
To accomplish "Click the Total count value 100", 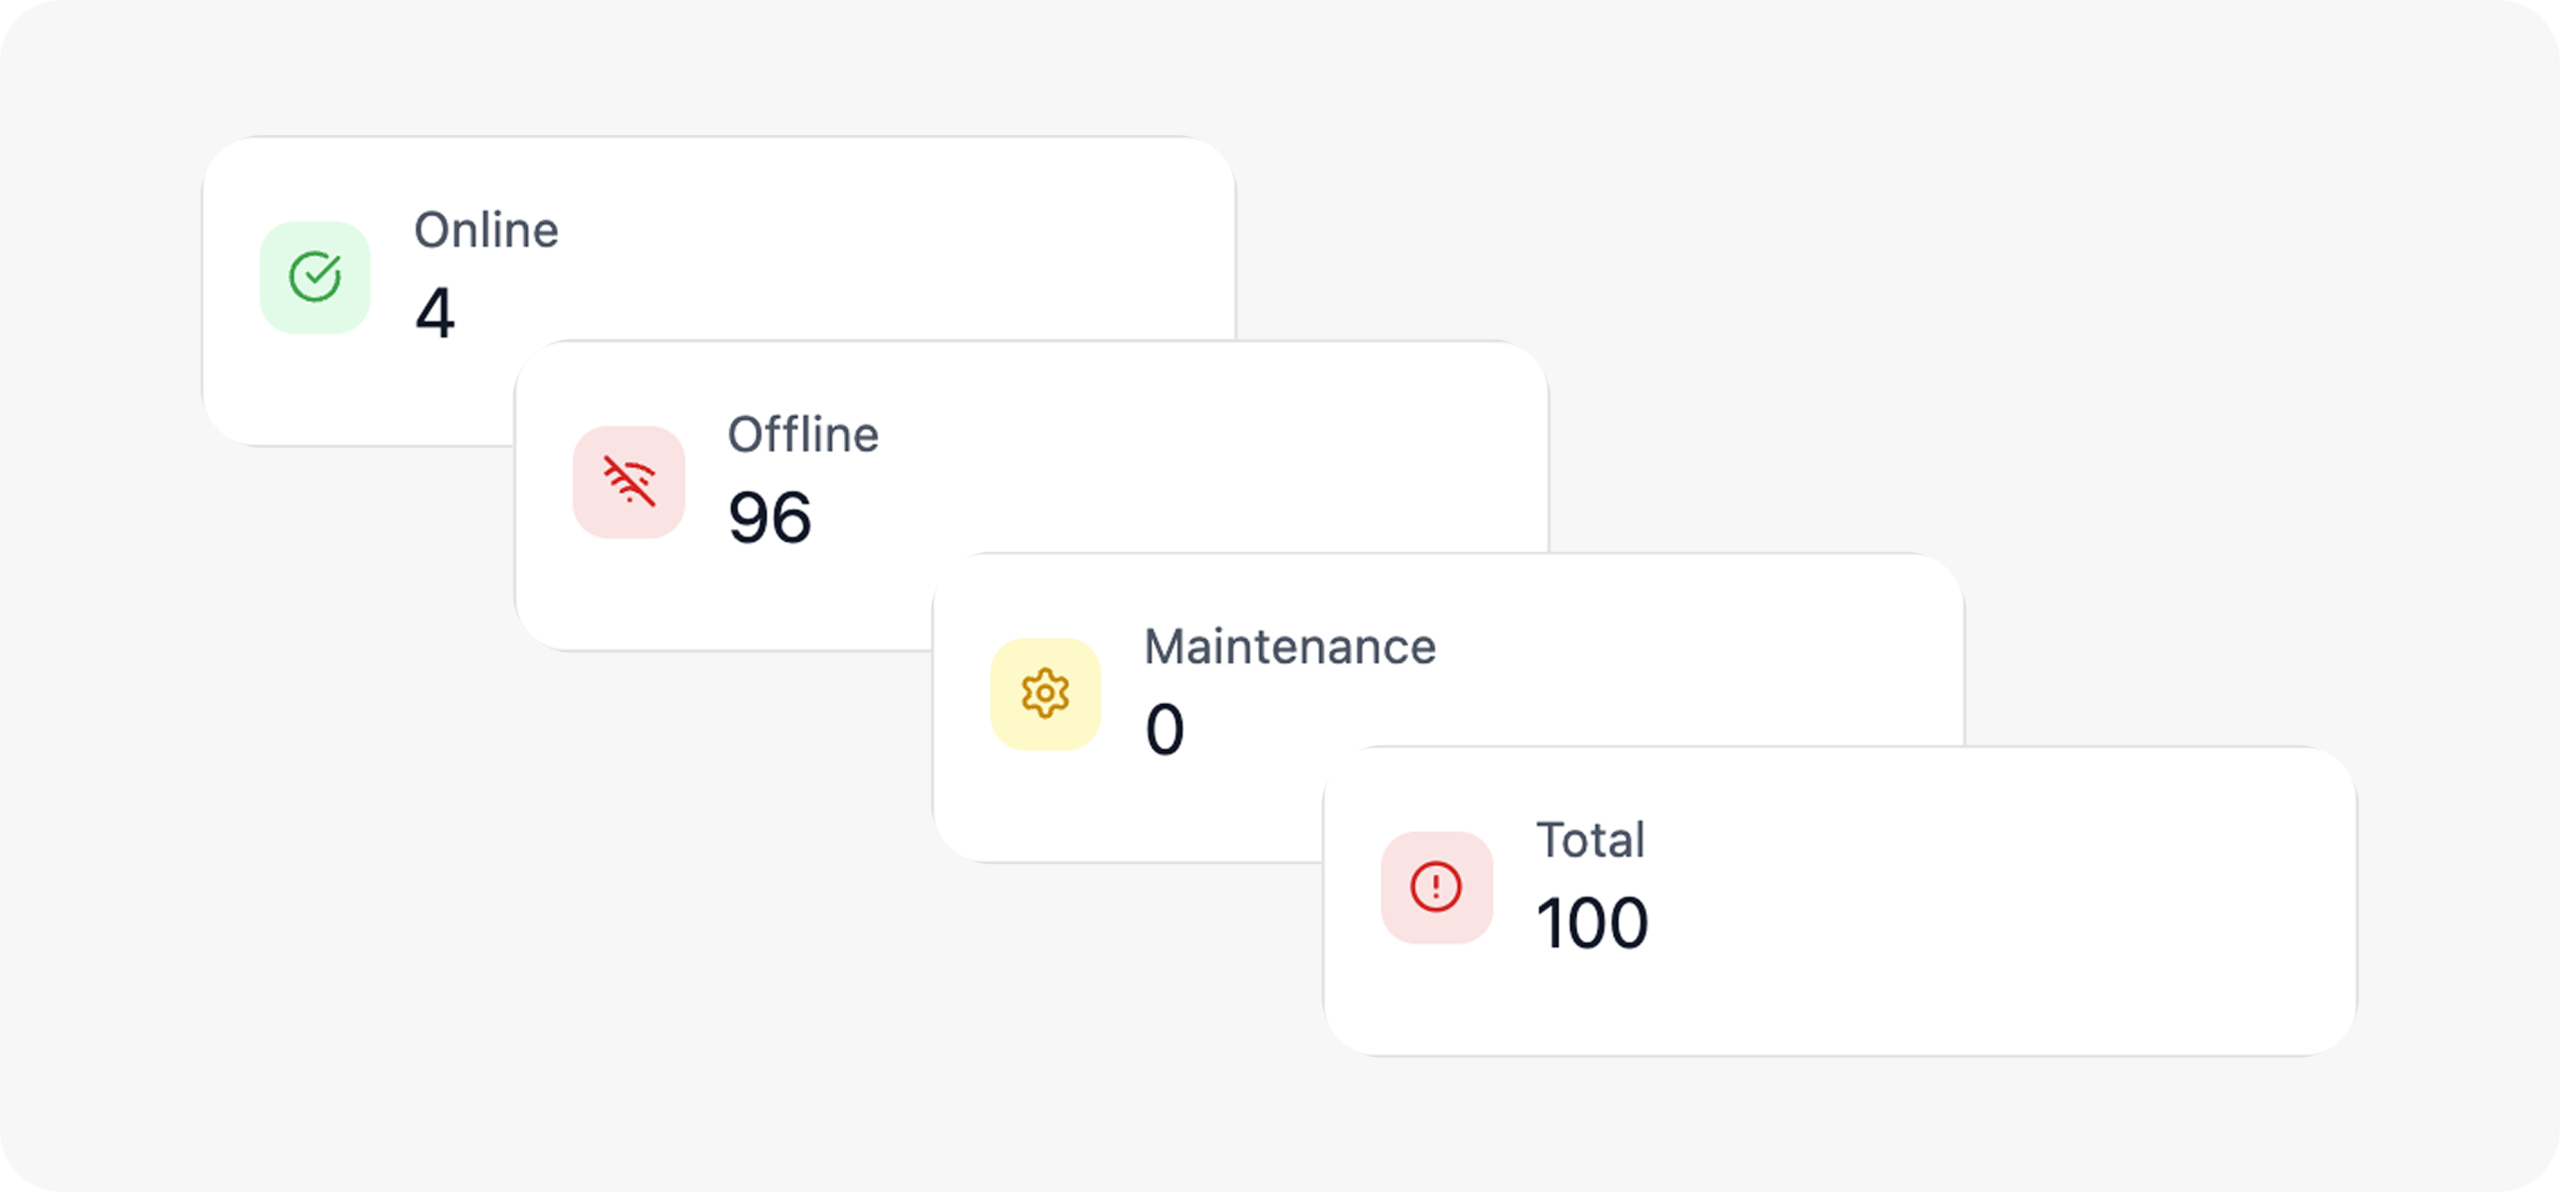I will pos(1592,923).
